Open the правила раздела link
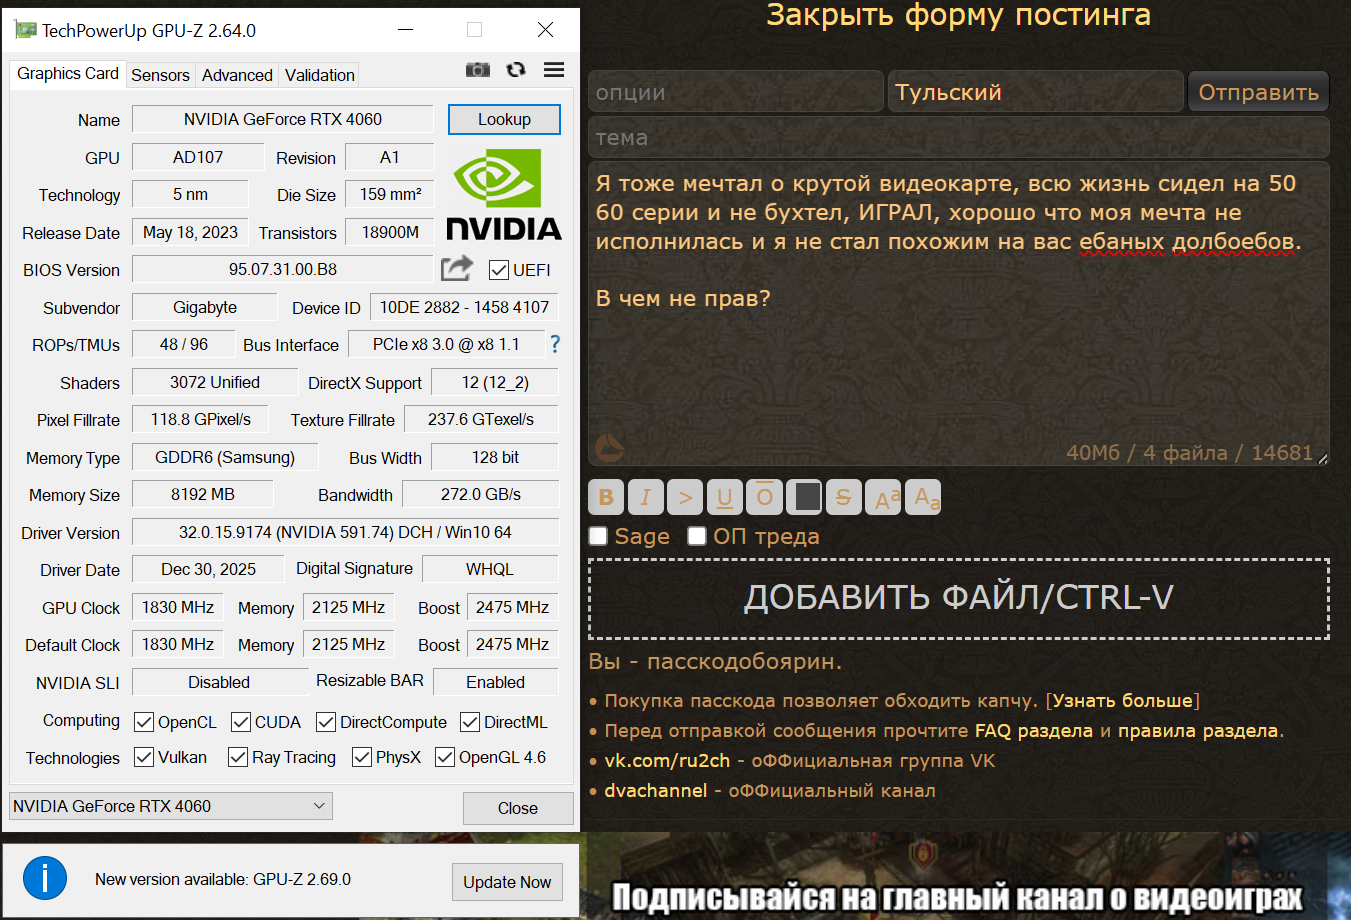Viewport: 1351px width, 920px height. click(x=1198, y=730)
